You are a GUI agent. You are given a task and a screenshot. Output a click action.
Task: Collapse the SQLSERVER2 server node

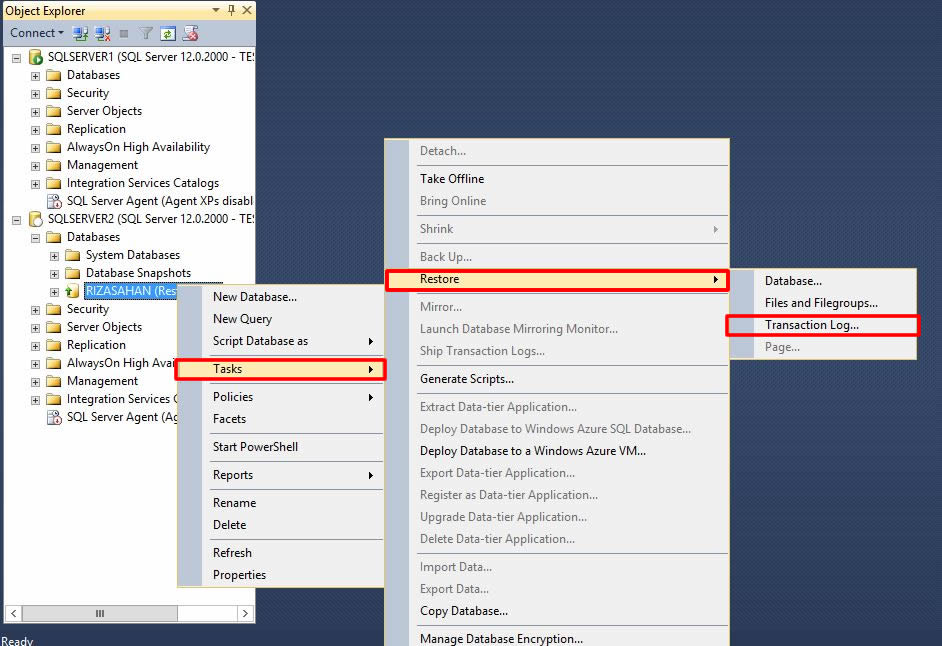[17, 219]
